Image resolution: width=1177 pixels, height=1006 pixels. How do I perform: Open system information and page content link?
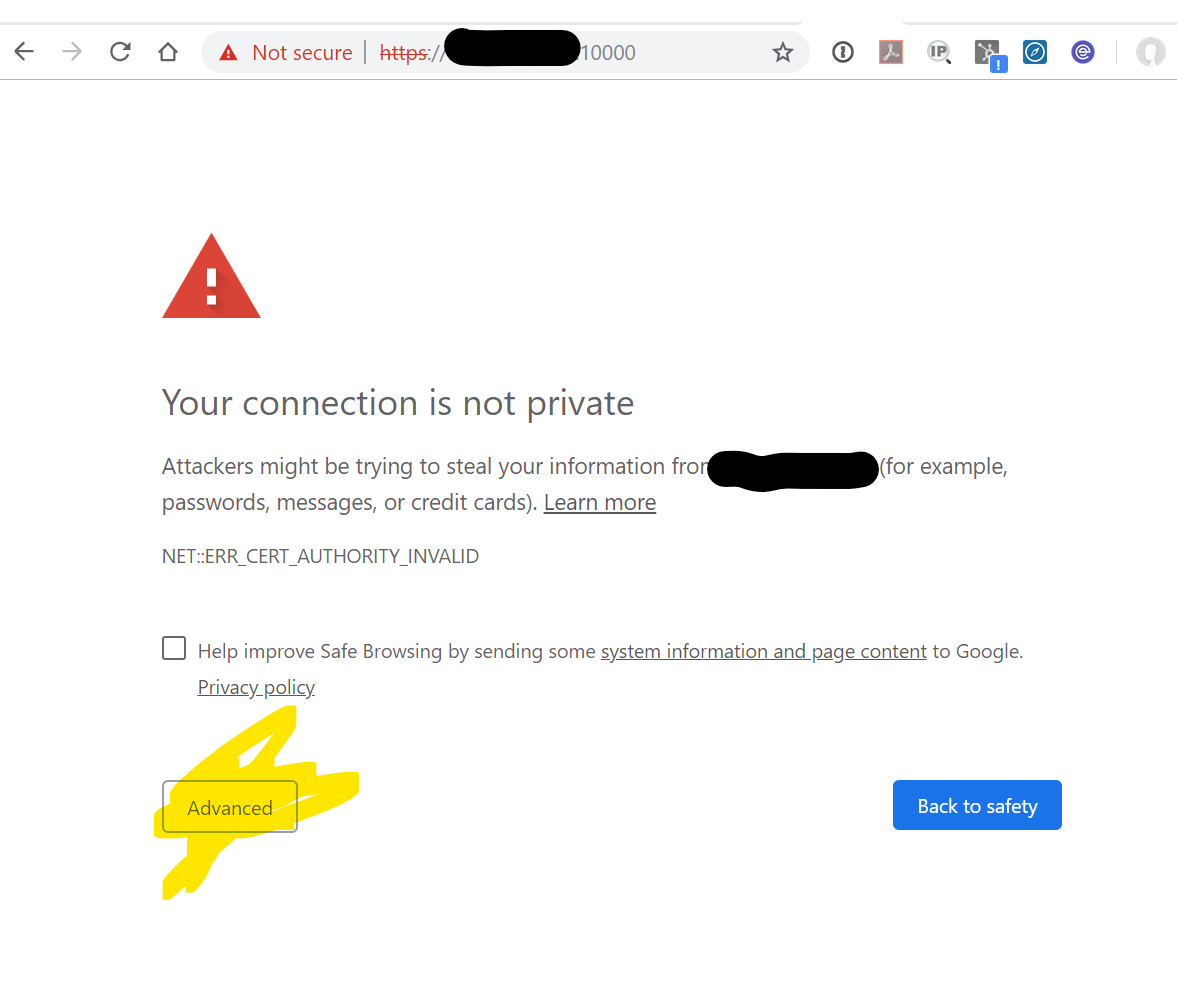[763, 651]
